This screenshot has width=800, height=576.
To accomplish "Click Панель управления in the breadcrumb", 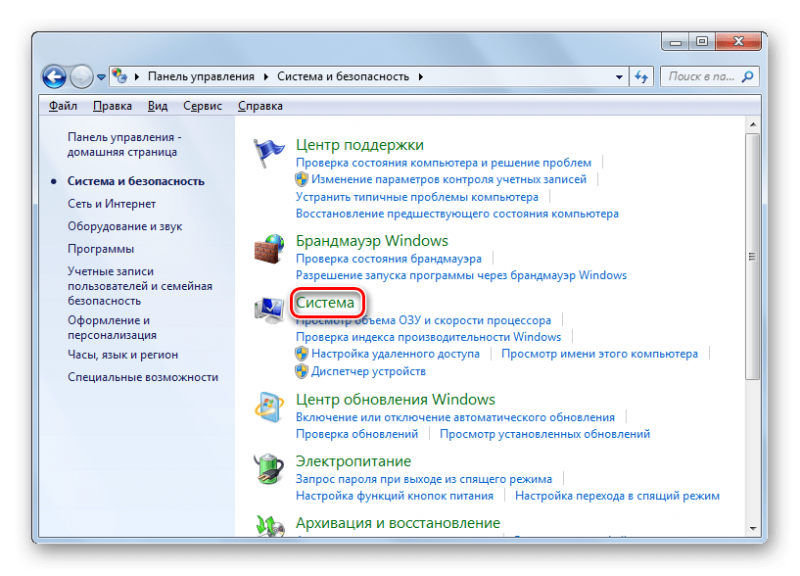I will 201,77.
